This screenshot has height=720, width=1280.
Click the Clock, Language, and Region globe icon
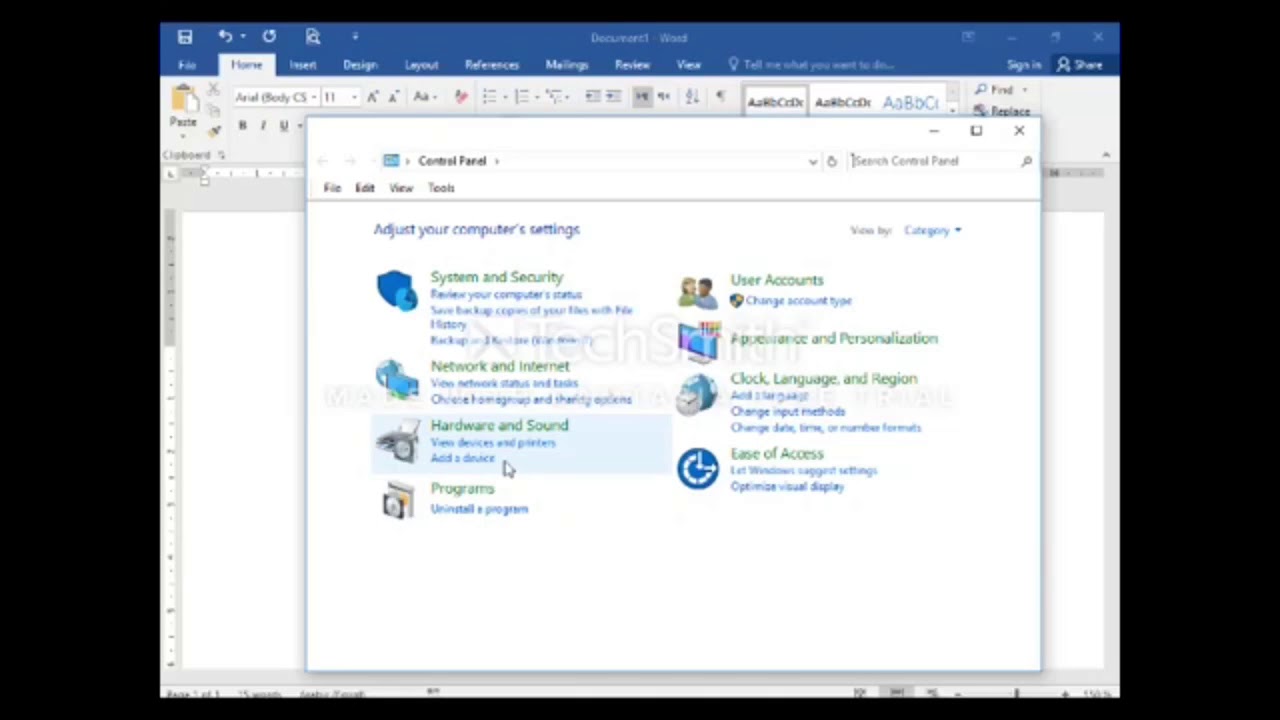[x=697, y=395]
